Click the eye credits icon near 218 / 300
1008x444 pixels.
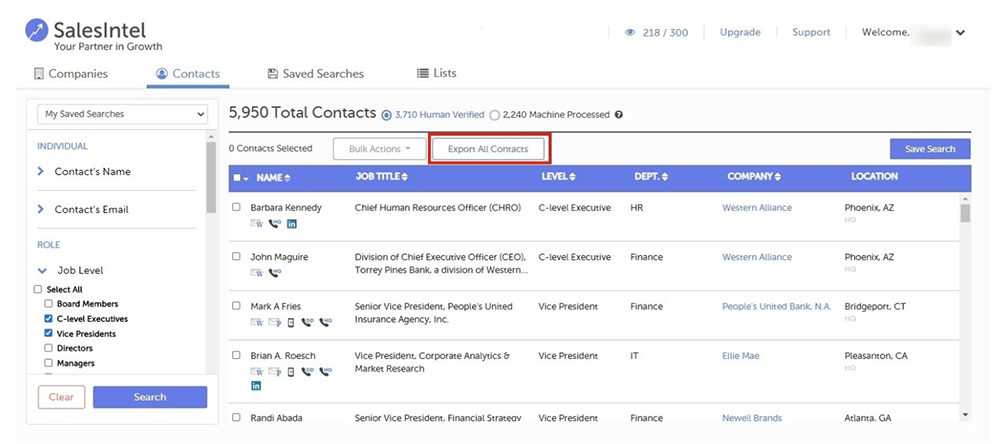[x=630, y=32]
